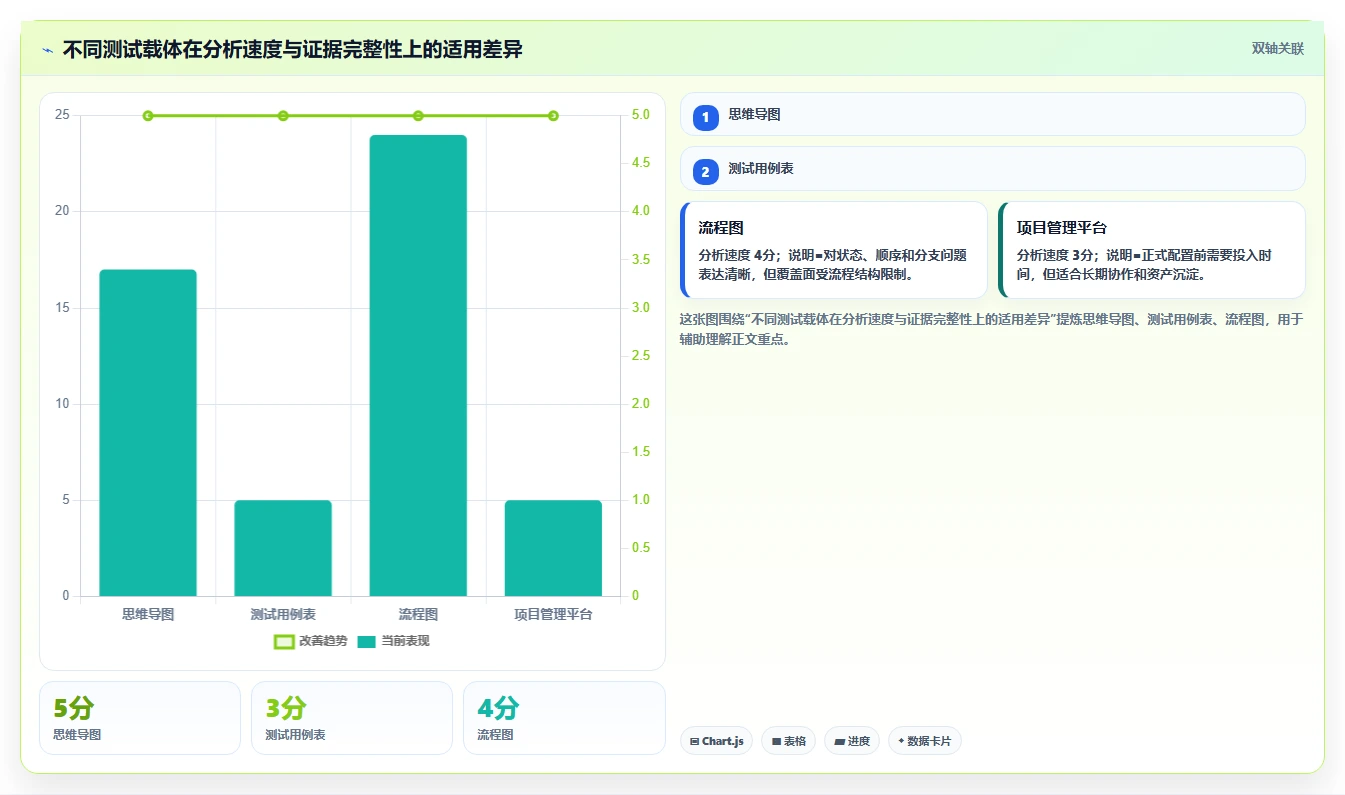Open the 项目管理平台 detail card
Image resolution: width=1345 pixels, height=795 pixels.
click(x=1152, y=250)
